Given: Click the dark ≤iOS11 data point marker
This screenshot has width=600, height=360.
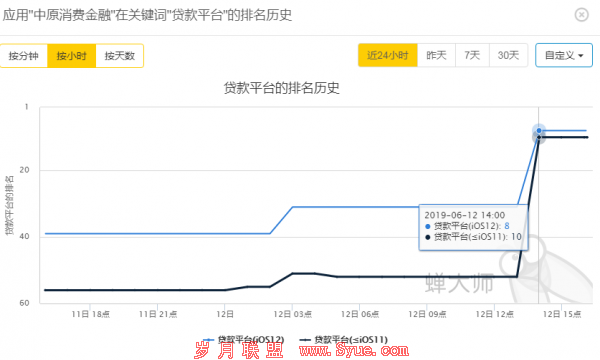Looking at the screenshot, I should pyautogui.click(x=539, y=137).
